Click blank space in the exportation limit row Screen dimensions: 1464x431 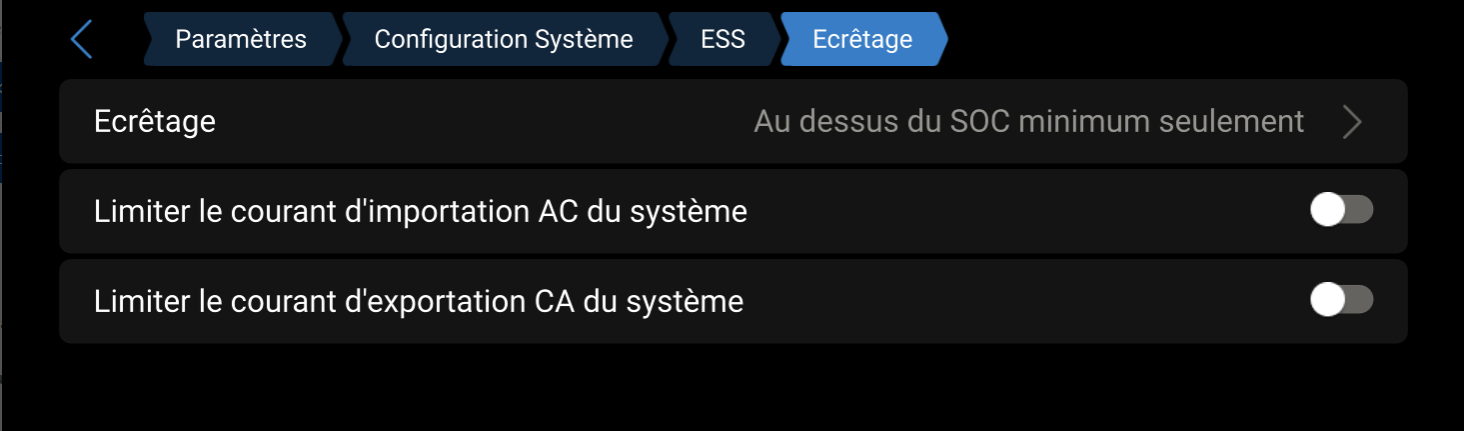tap(1000, 301)
